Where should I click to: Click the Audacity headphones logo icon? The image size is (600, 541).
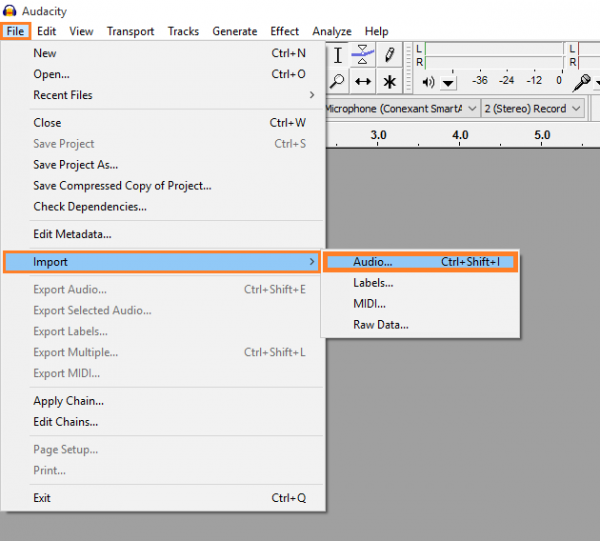click(10, 11)
